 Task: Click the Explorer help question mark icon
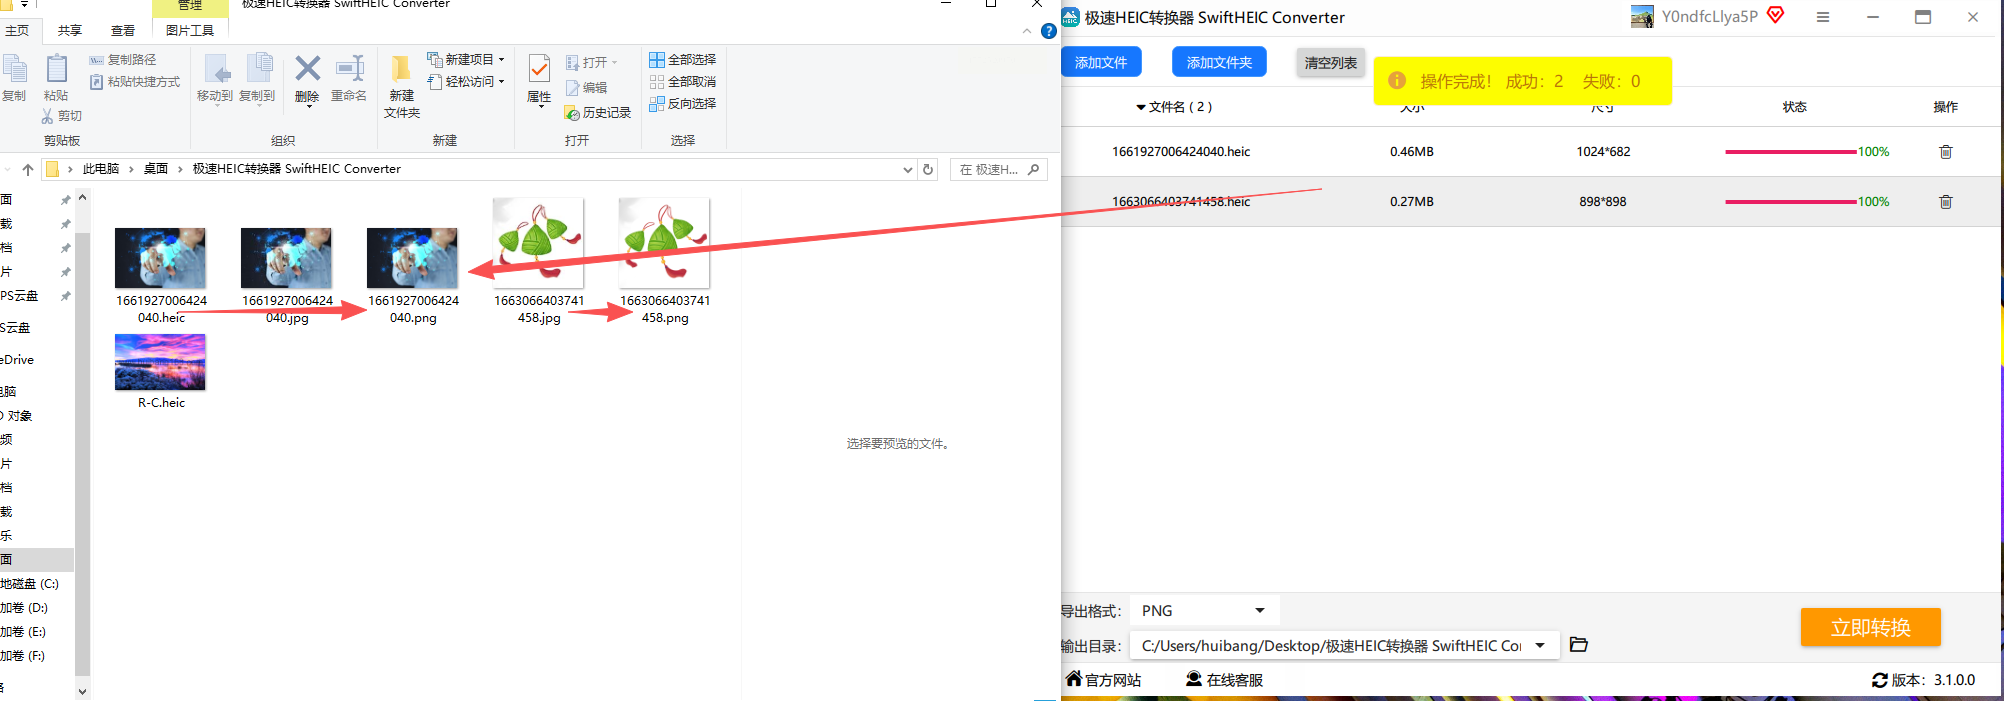click(1048, 31)
